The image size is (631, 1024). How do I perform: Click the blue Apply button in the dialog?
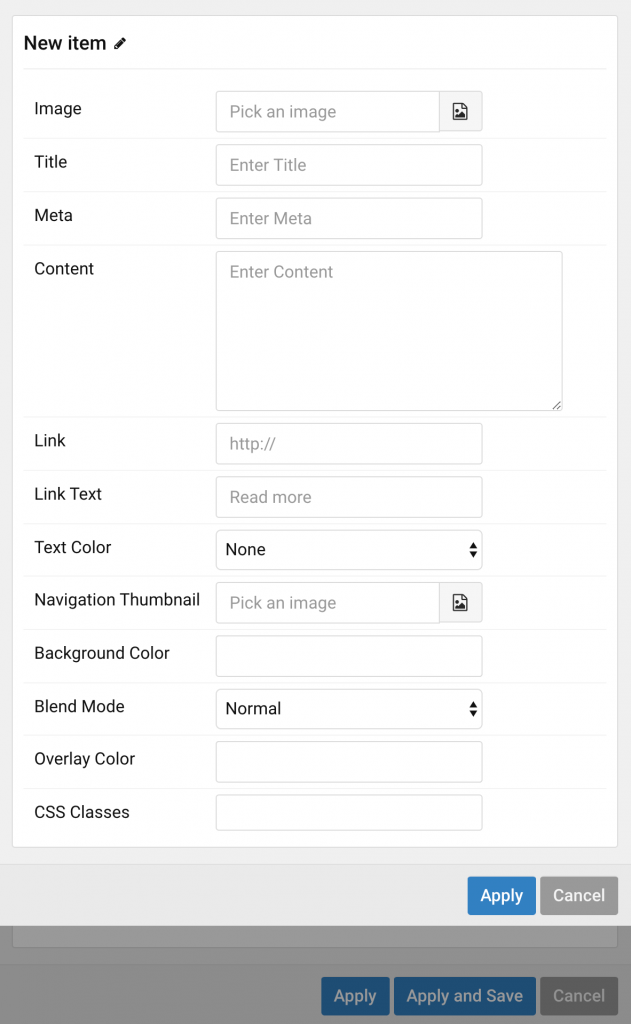501,895
